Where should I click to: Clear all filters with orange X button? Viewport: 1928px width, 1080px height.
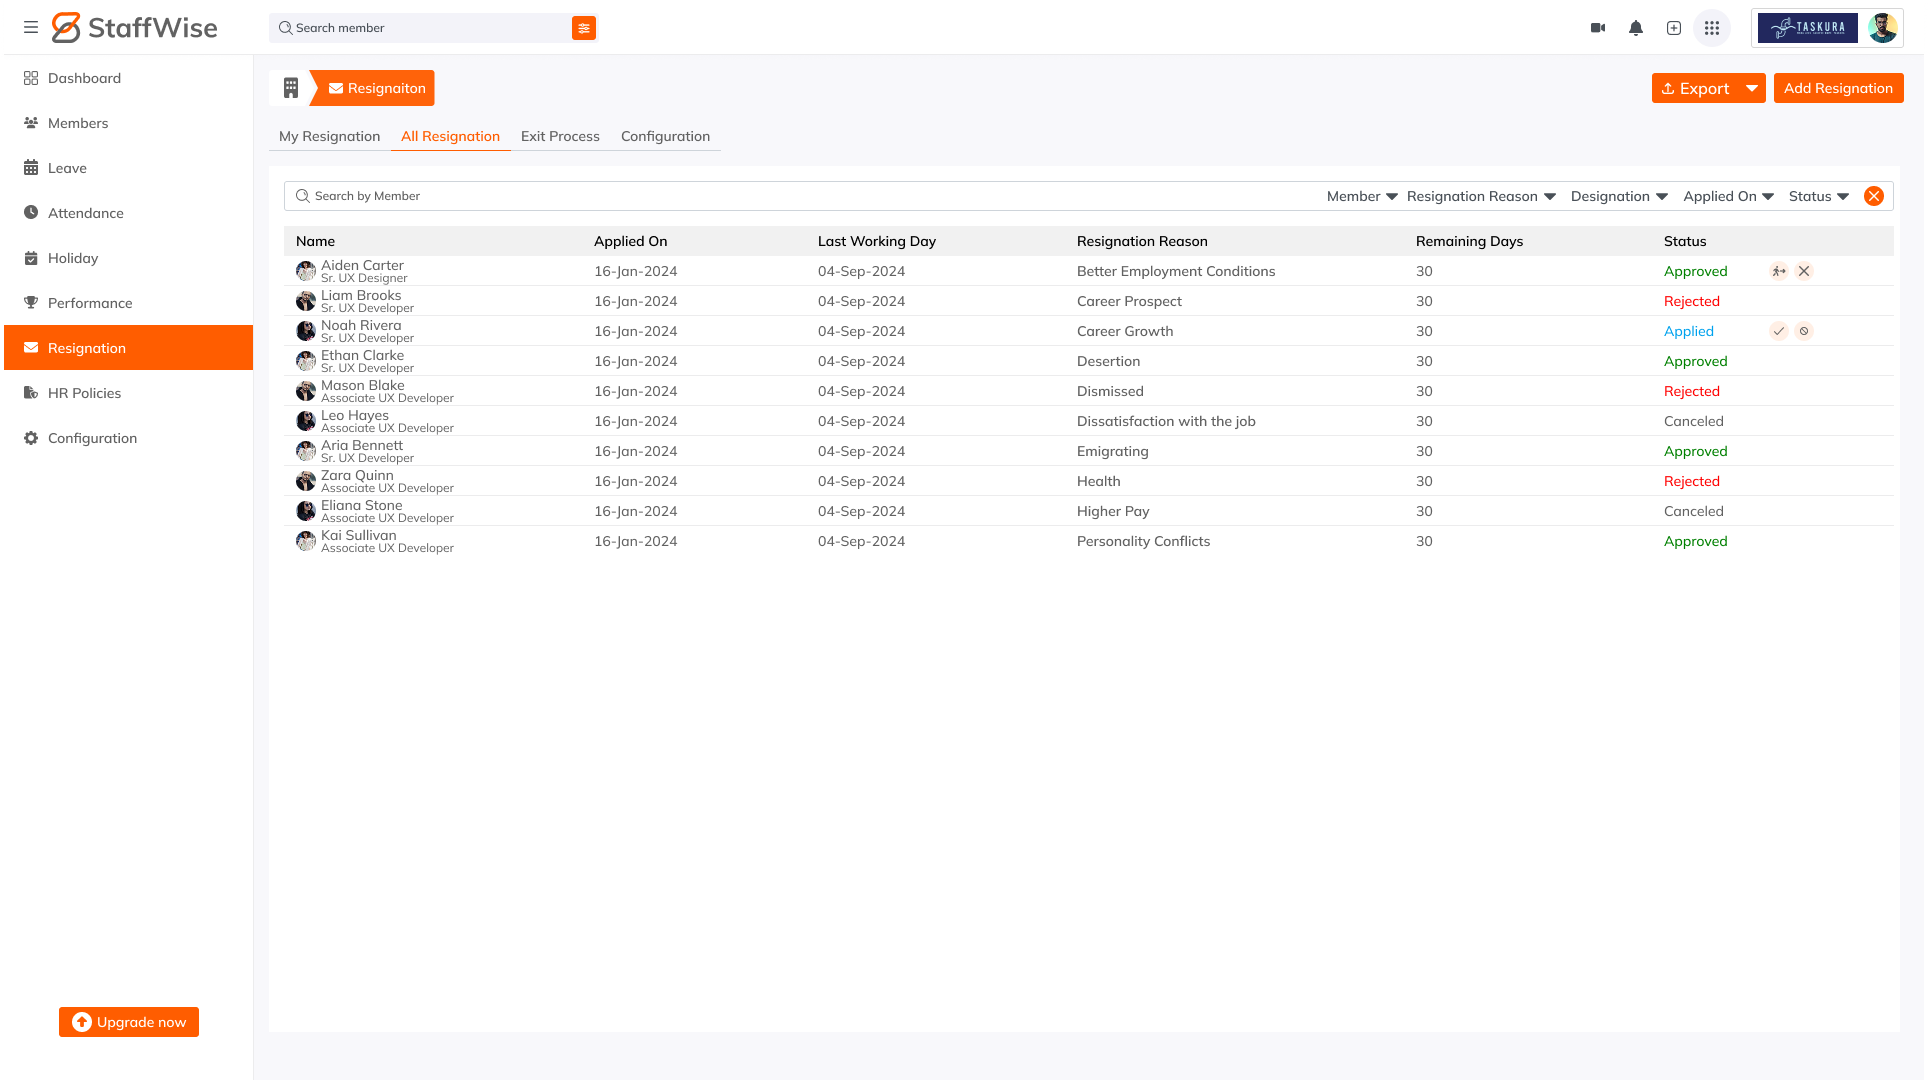coord(1874,196)
